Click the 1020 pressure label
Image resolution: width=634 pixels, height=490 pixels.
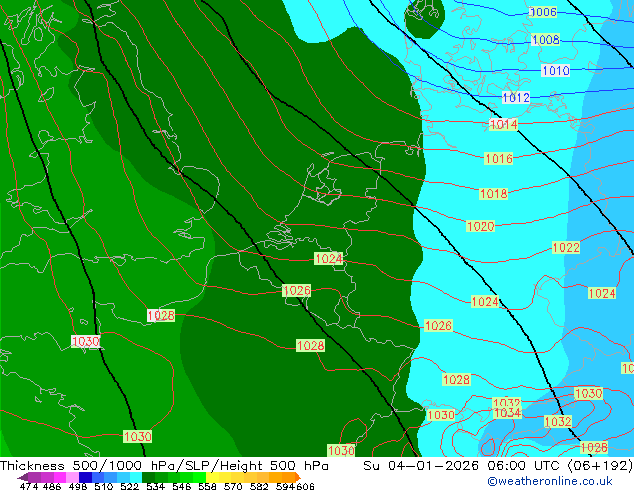(x=480, y=226)
